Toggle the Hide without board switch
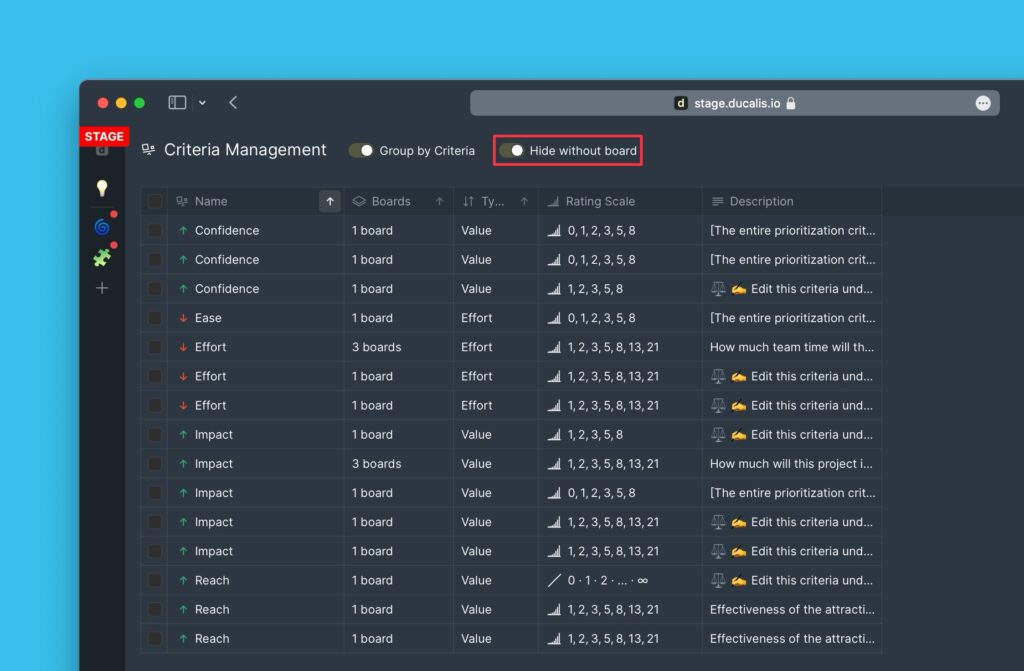The height and width of the screenshot is (671, 1024). point(512,150)
